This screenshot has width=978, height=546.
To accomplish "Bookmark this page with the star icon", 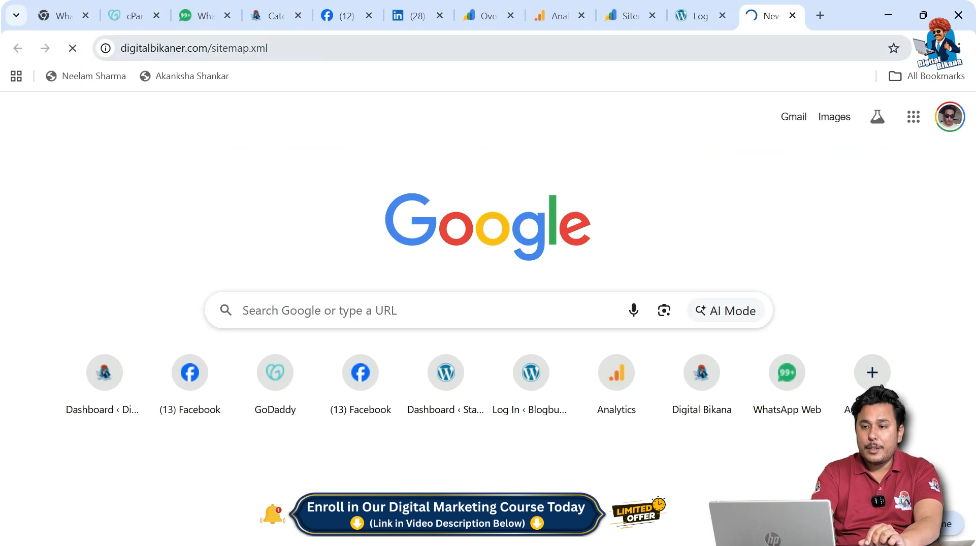I will coord(894,48).
